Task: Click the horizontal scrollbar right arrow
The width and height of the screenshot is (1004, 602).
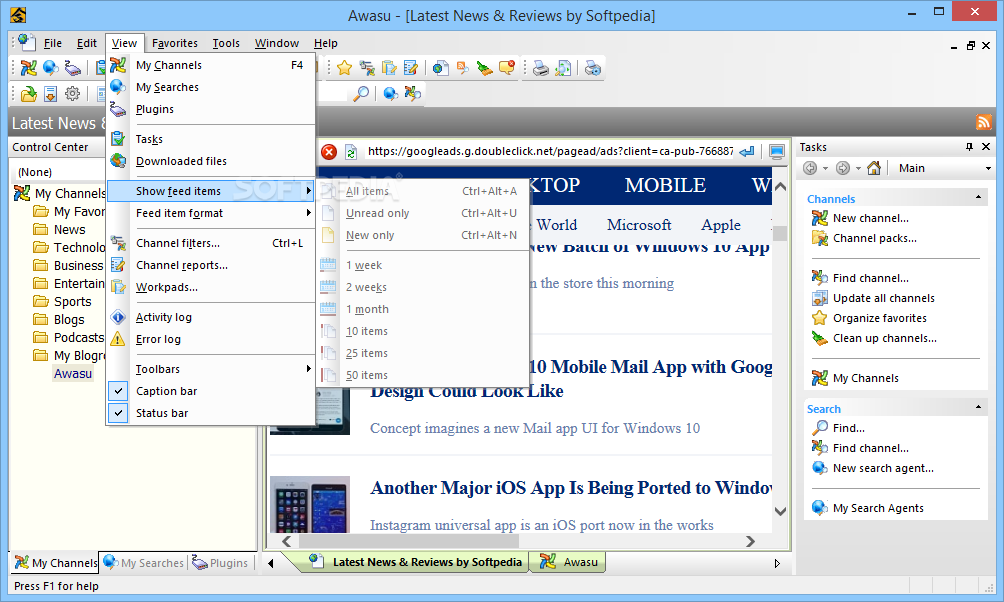Action: tap(750, 541)
